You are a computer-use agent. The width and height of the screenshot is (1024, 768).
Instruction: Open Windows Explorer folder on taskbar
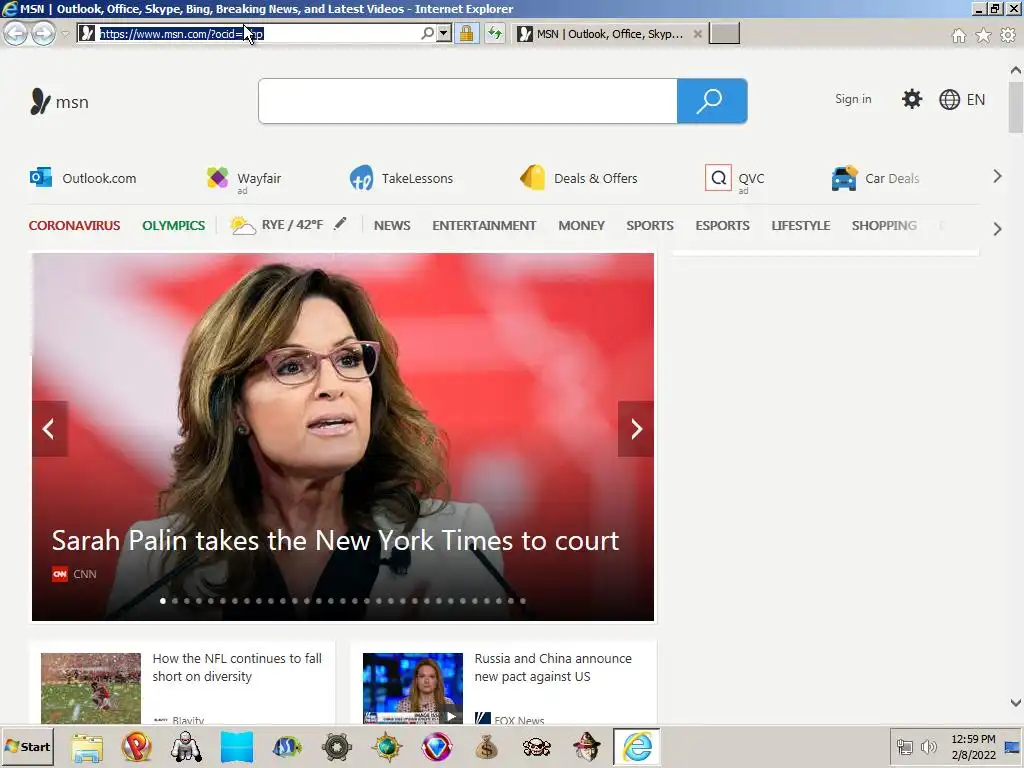point(87,747)
